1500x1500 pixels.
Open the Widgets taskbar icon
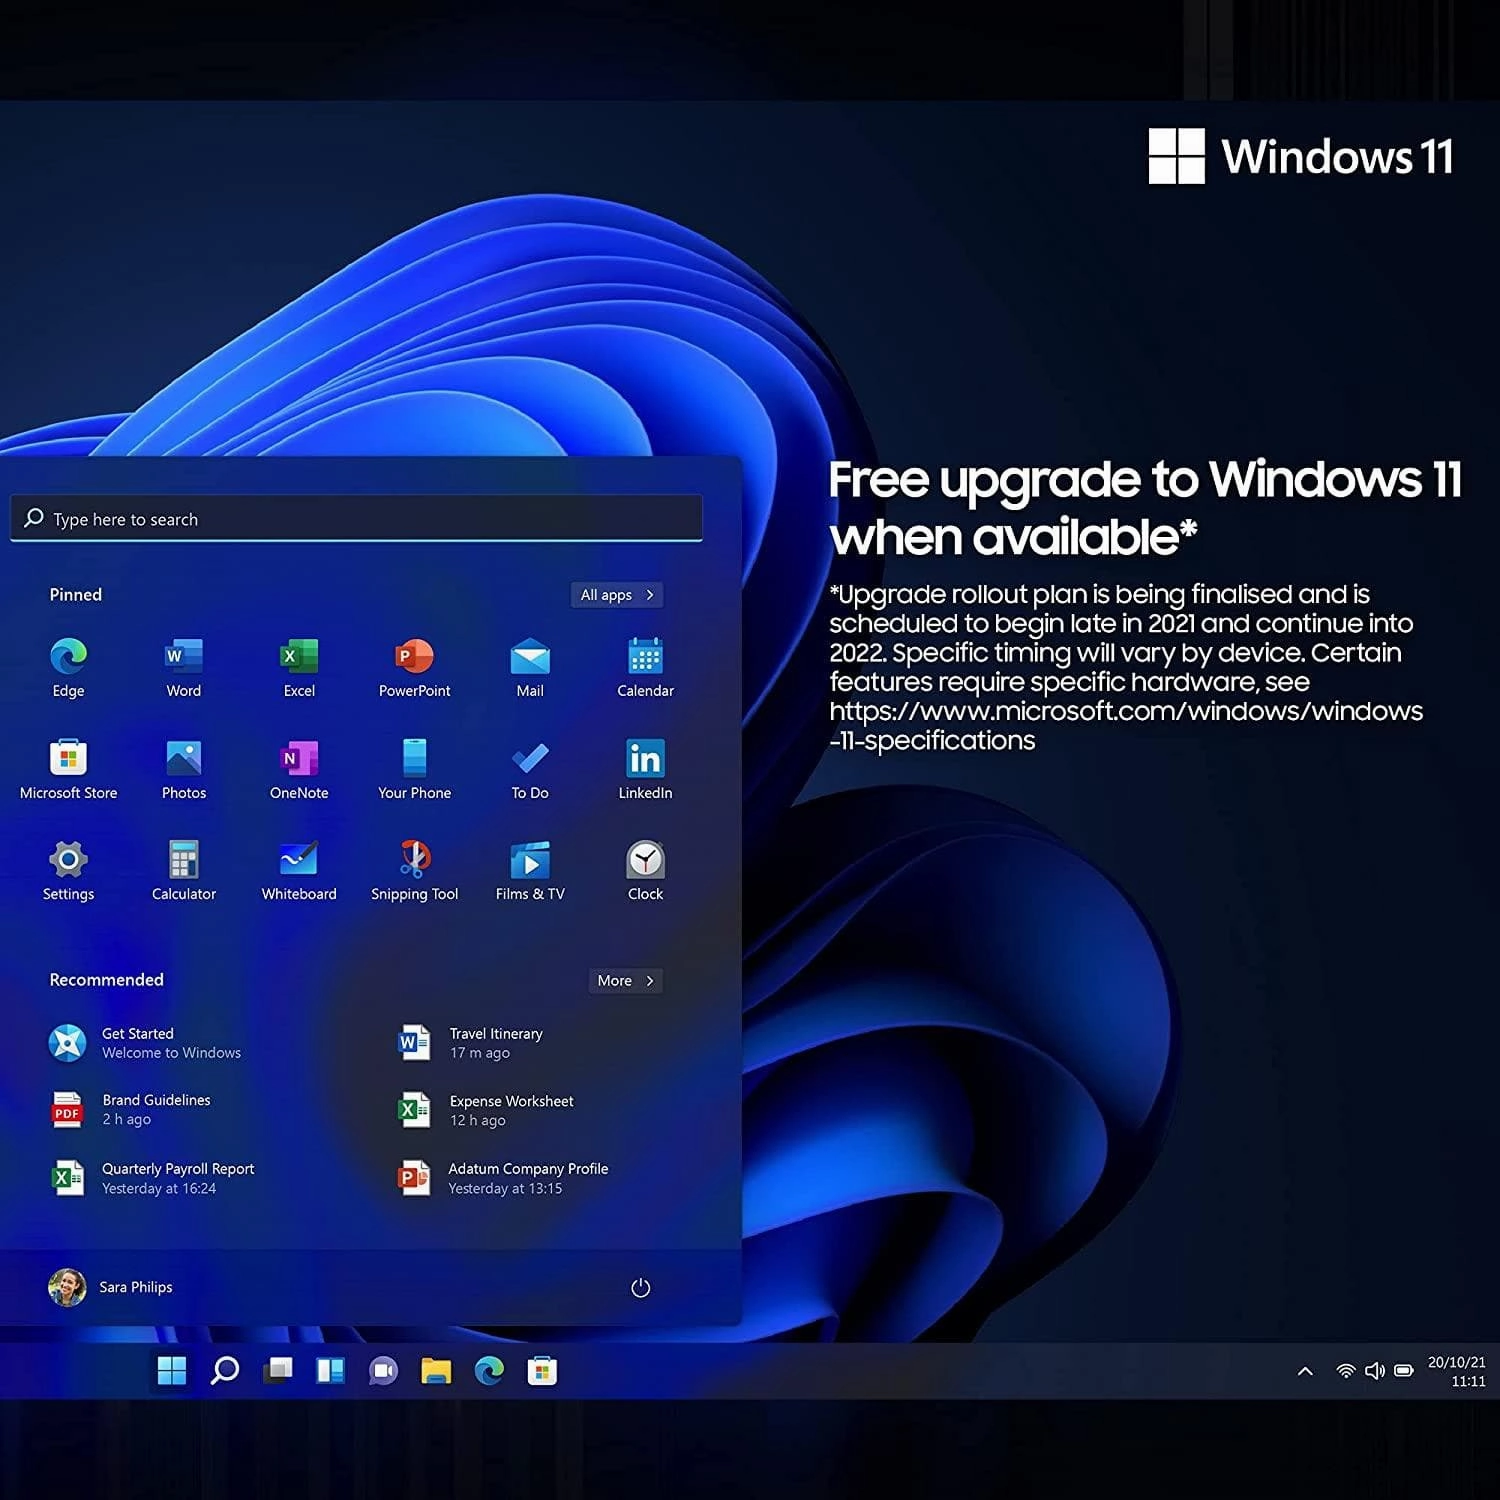330,1371
